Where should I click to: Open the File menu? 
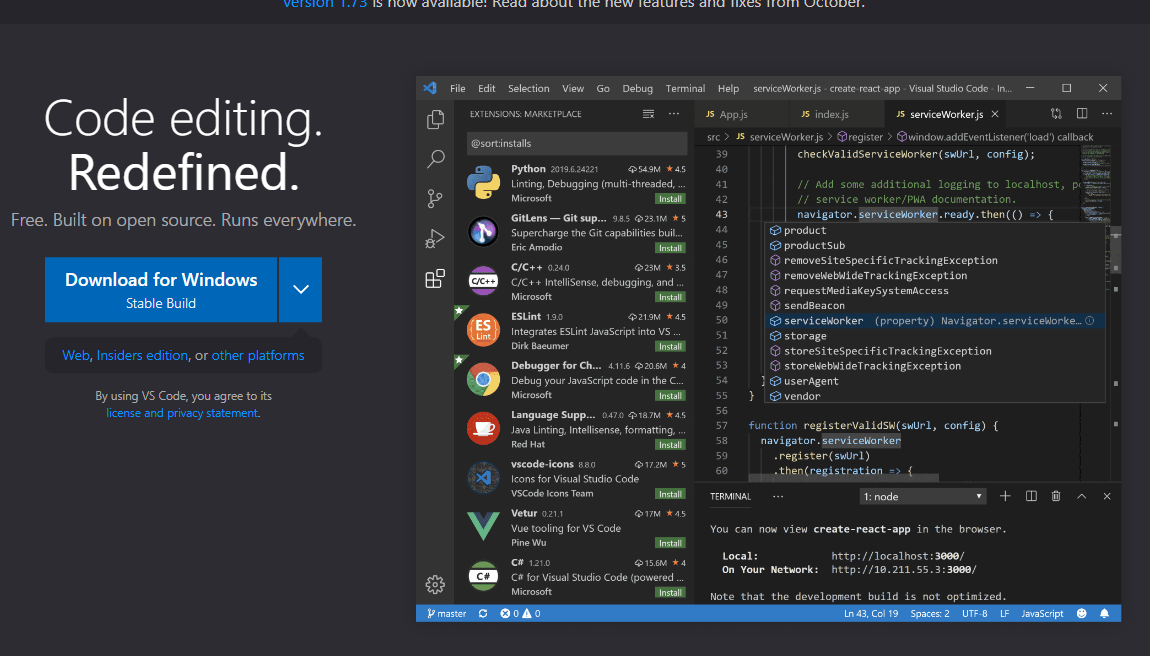[458, 88]
